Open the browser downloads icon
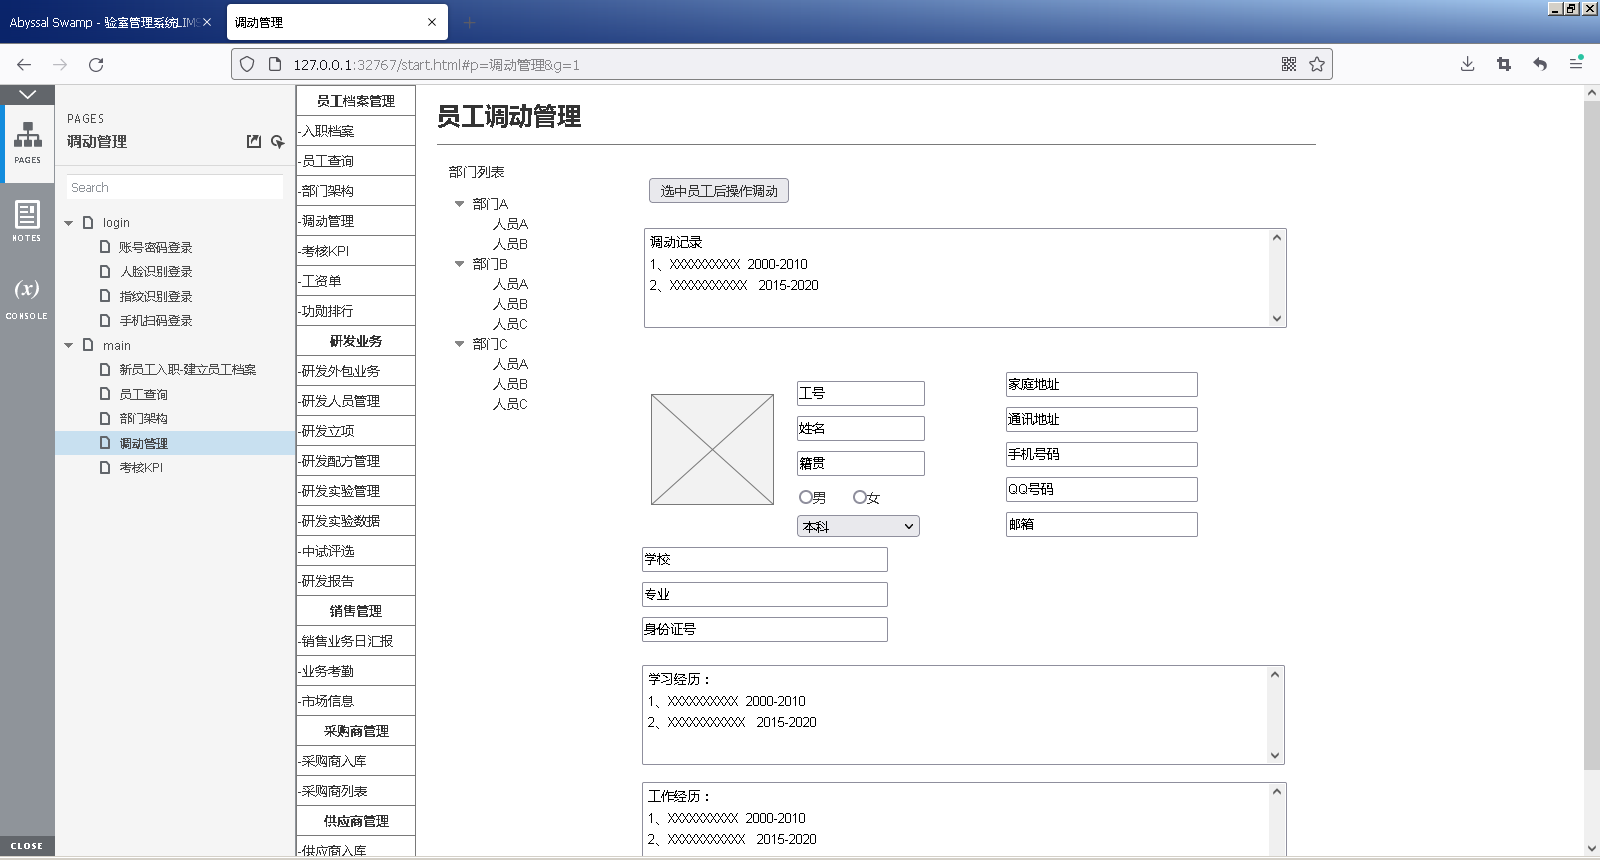The height and width of the screenshot is (860, 1600). click(x=1467, y=64)
